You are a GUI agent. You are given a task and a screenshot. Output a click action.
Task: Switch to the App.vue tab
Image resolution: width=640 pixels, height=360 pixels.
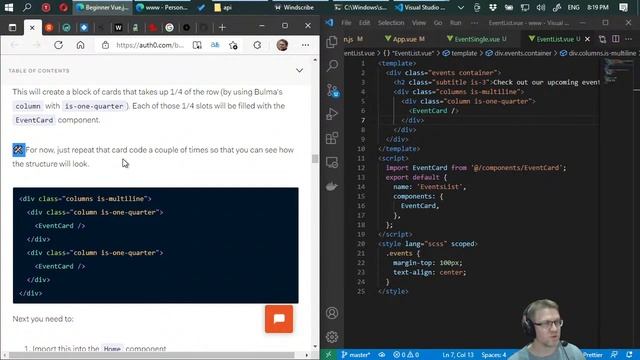404,39
